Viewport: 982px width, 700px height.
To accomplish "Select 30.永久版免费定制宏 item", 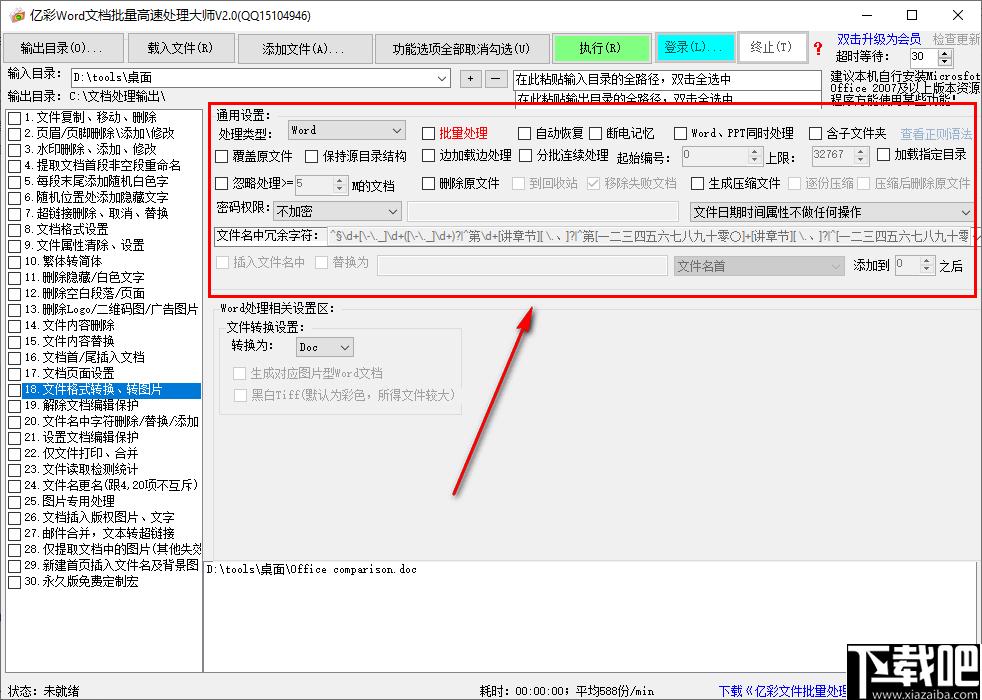I will click(81, 582).
